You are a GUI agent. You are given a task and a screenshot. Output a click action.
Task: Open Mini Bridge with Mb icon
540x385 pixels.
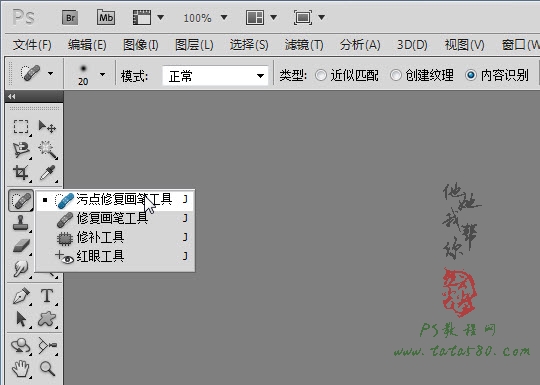tap(106, 18)
